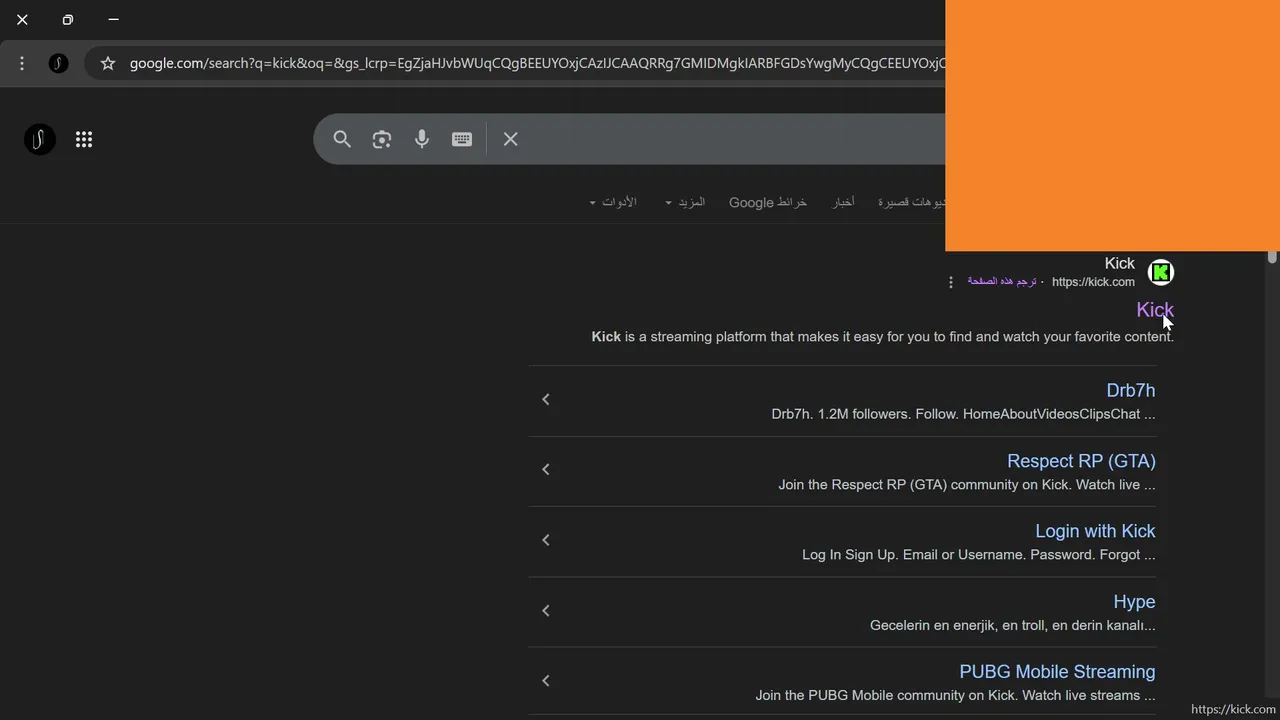Click the page's vertical scrollbar thumb
The image size is (1280, 720).
tap(1272, 257)
